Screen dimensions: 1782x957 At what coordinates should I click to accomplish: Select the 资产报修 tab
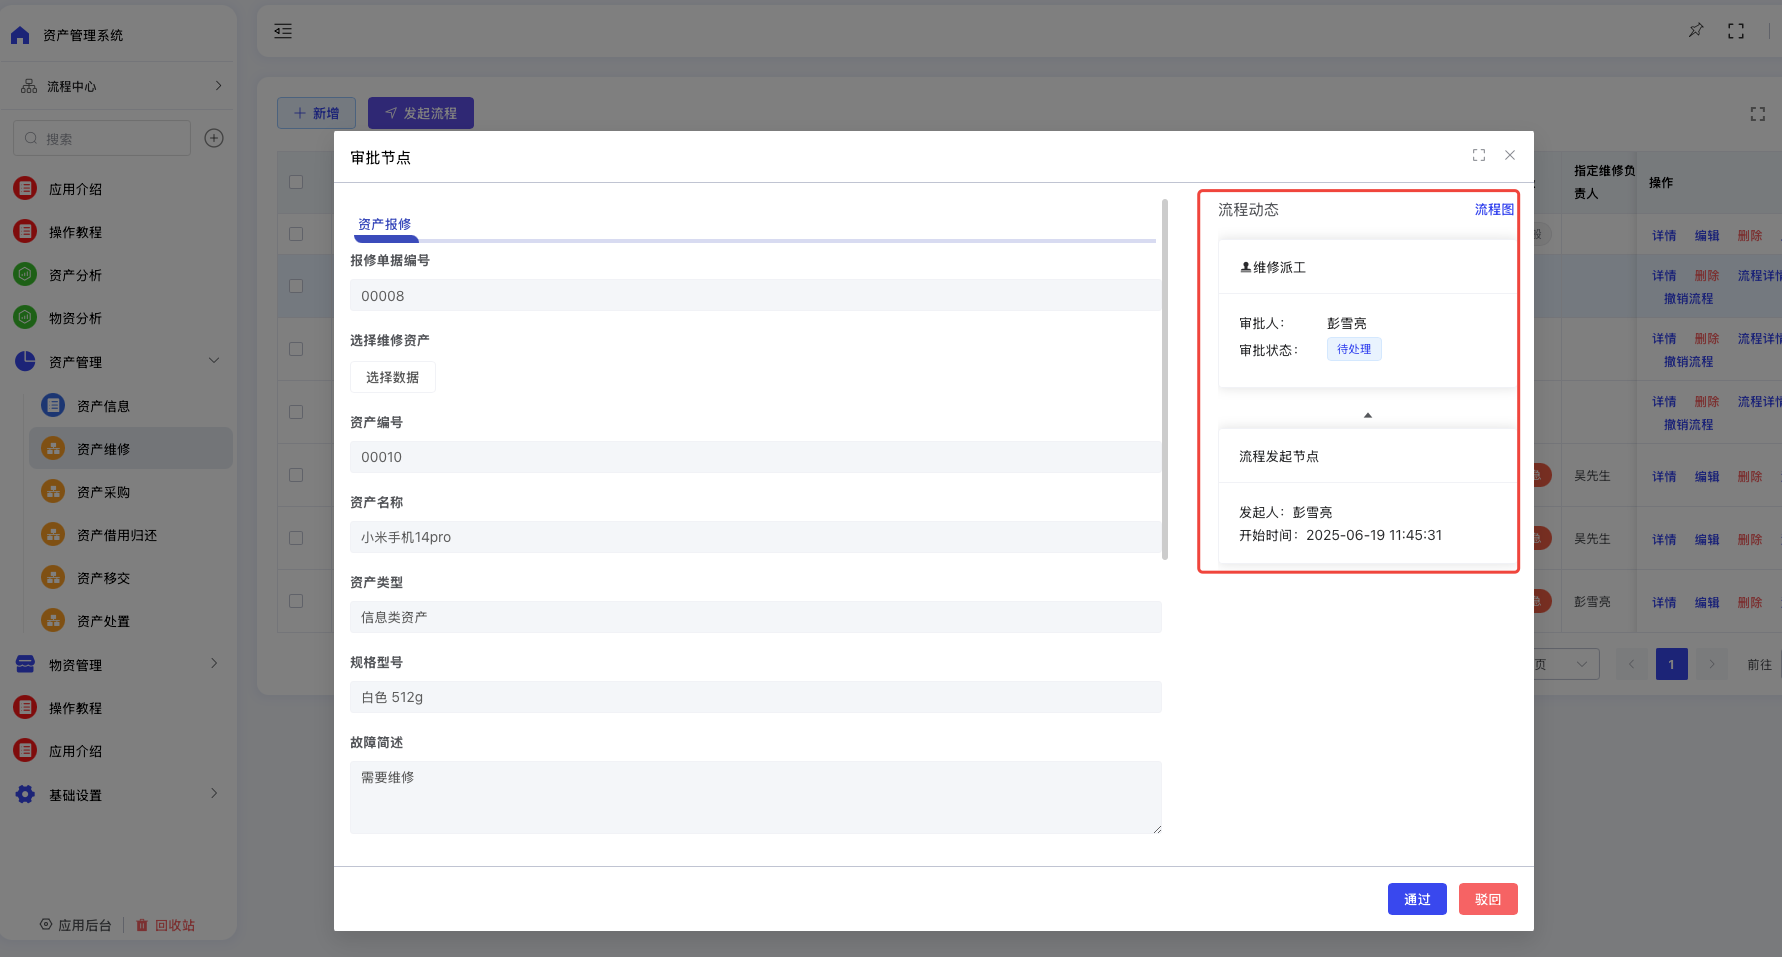(x=385, y=224)
